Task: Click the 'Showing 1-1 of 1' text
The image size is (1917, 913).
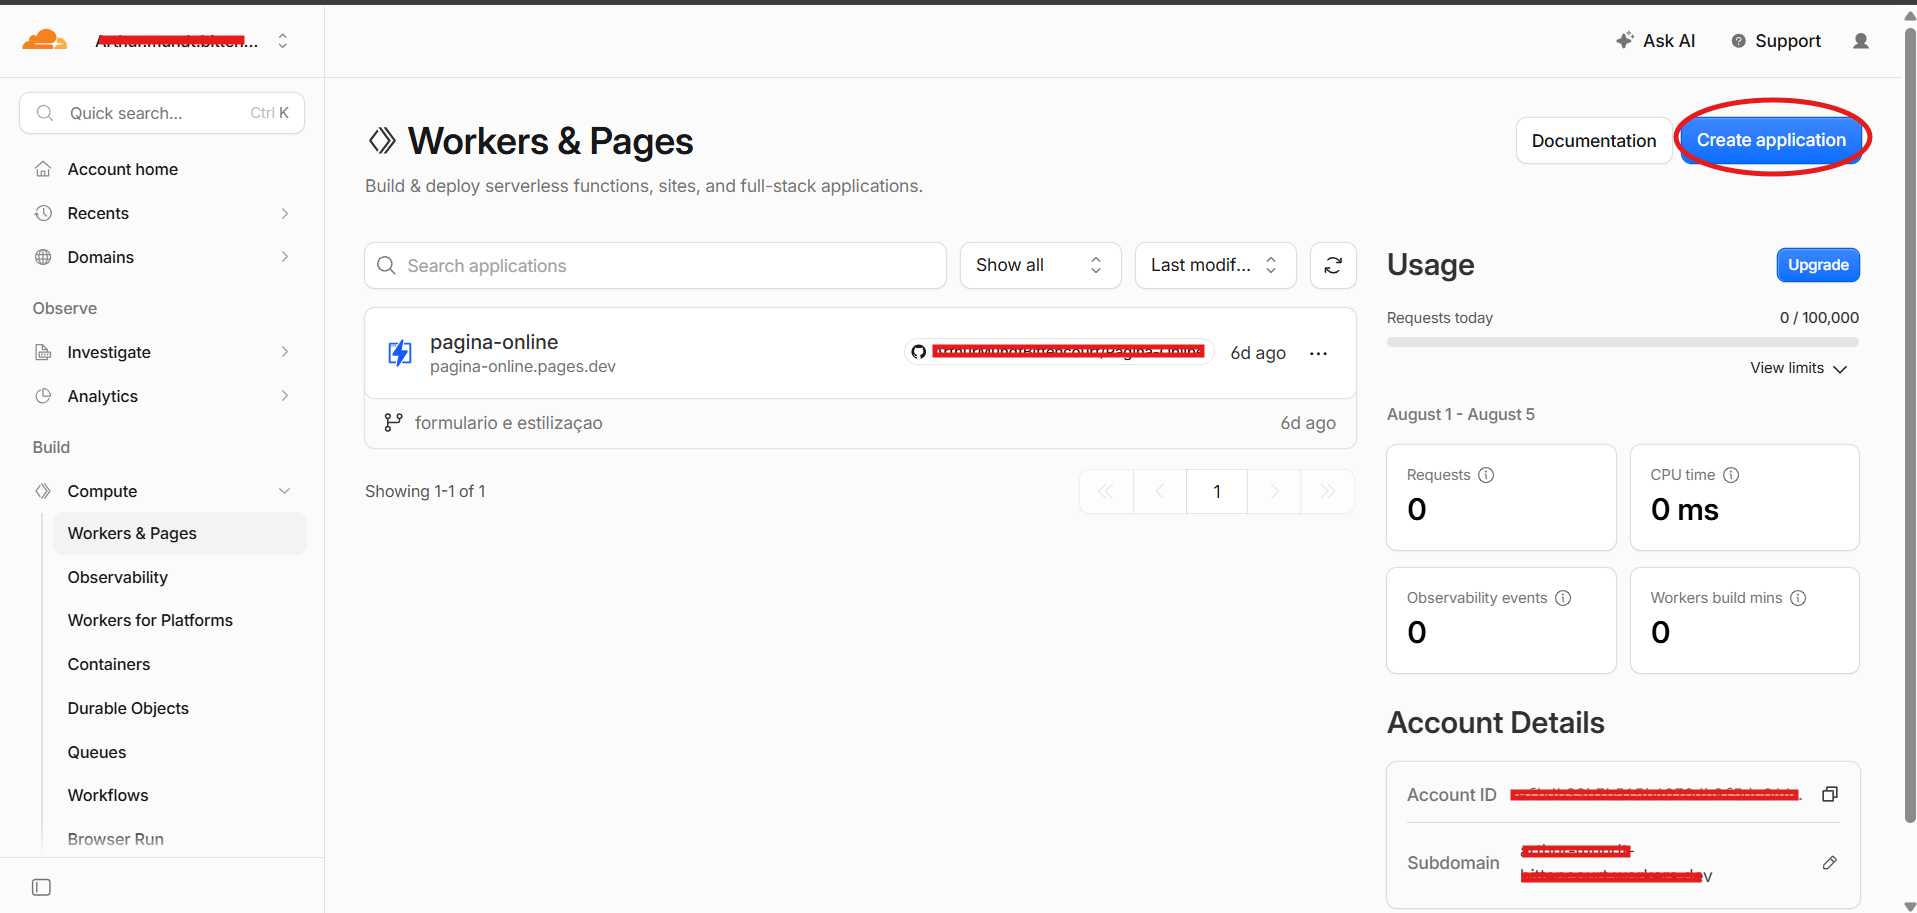Action: point(425,492)
